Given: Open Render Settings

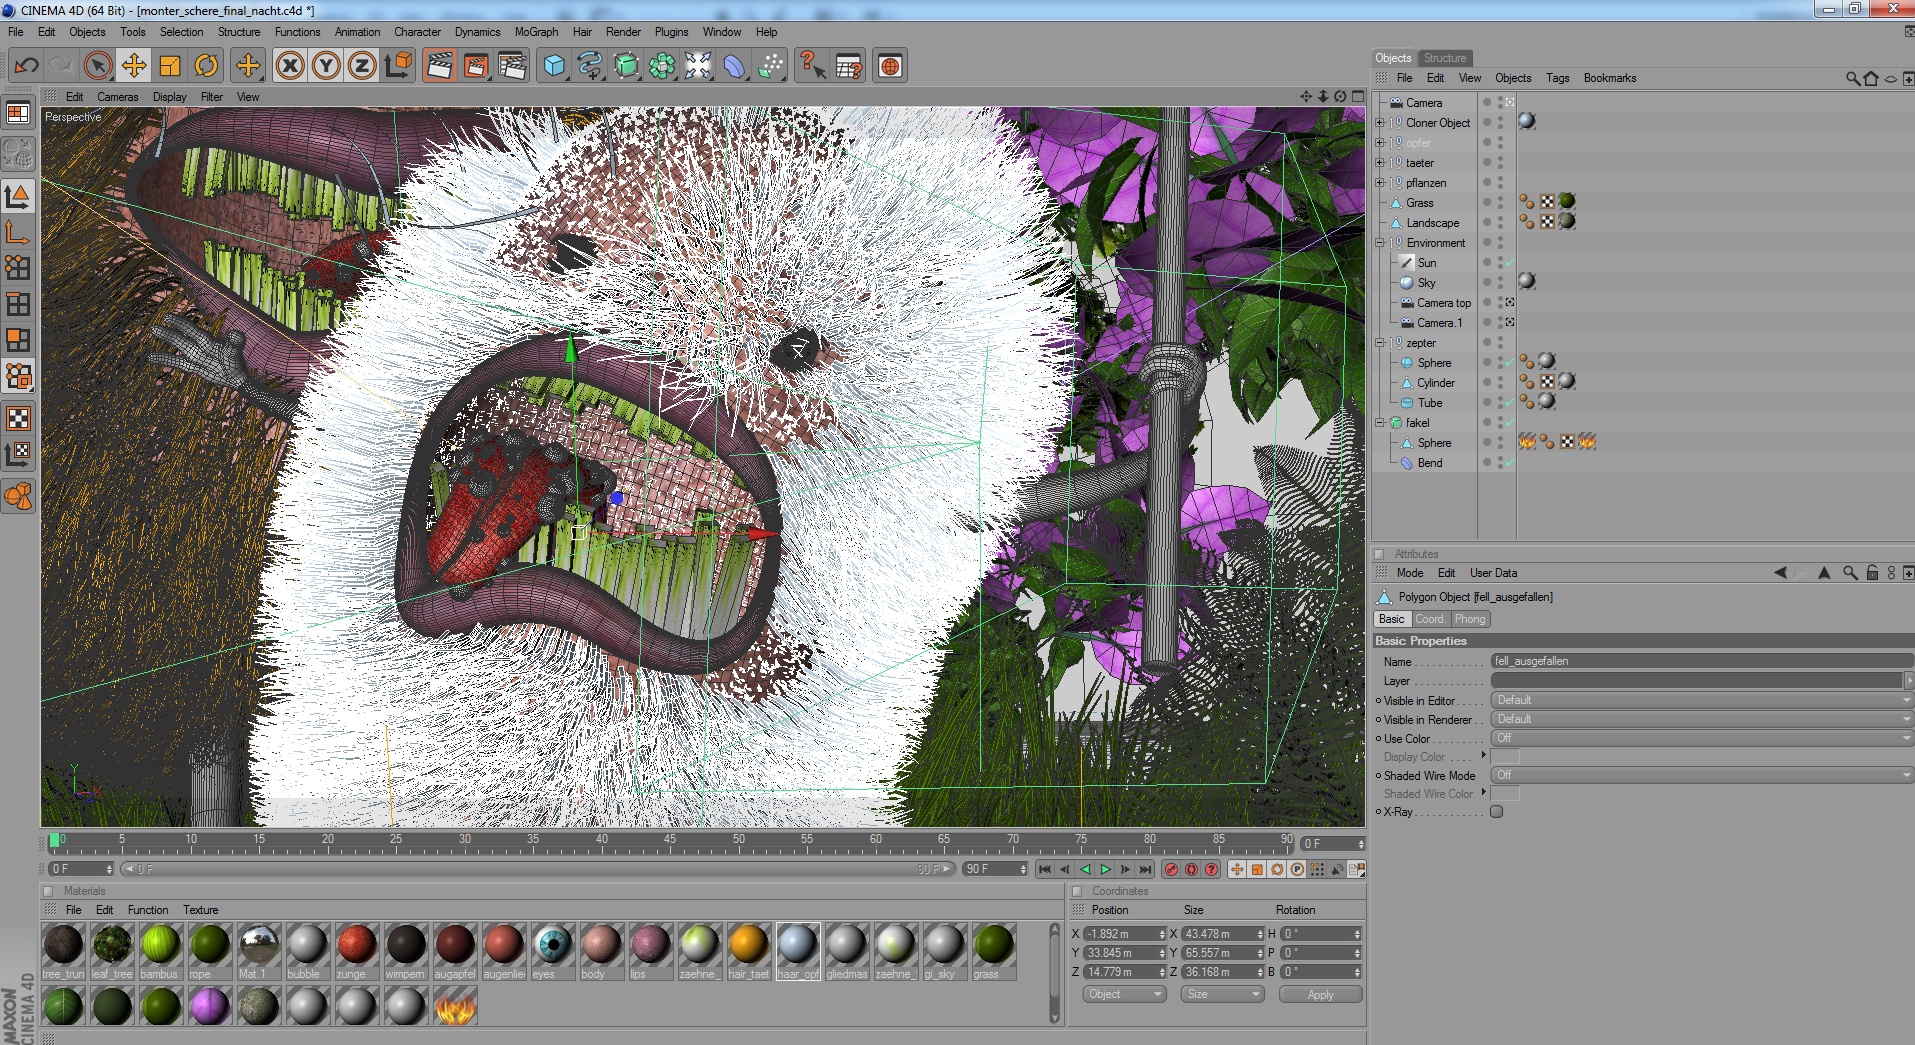Looking at the screenshot, I should point(512,66).
